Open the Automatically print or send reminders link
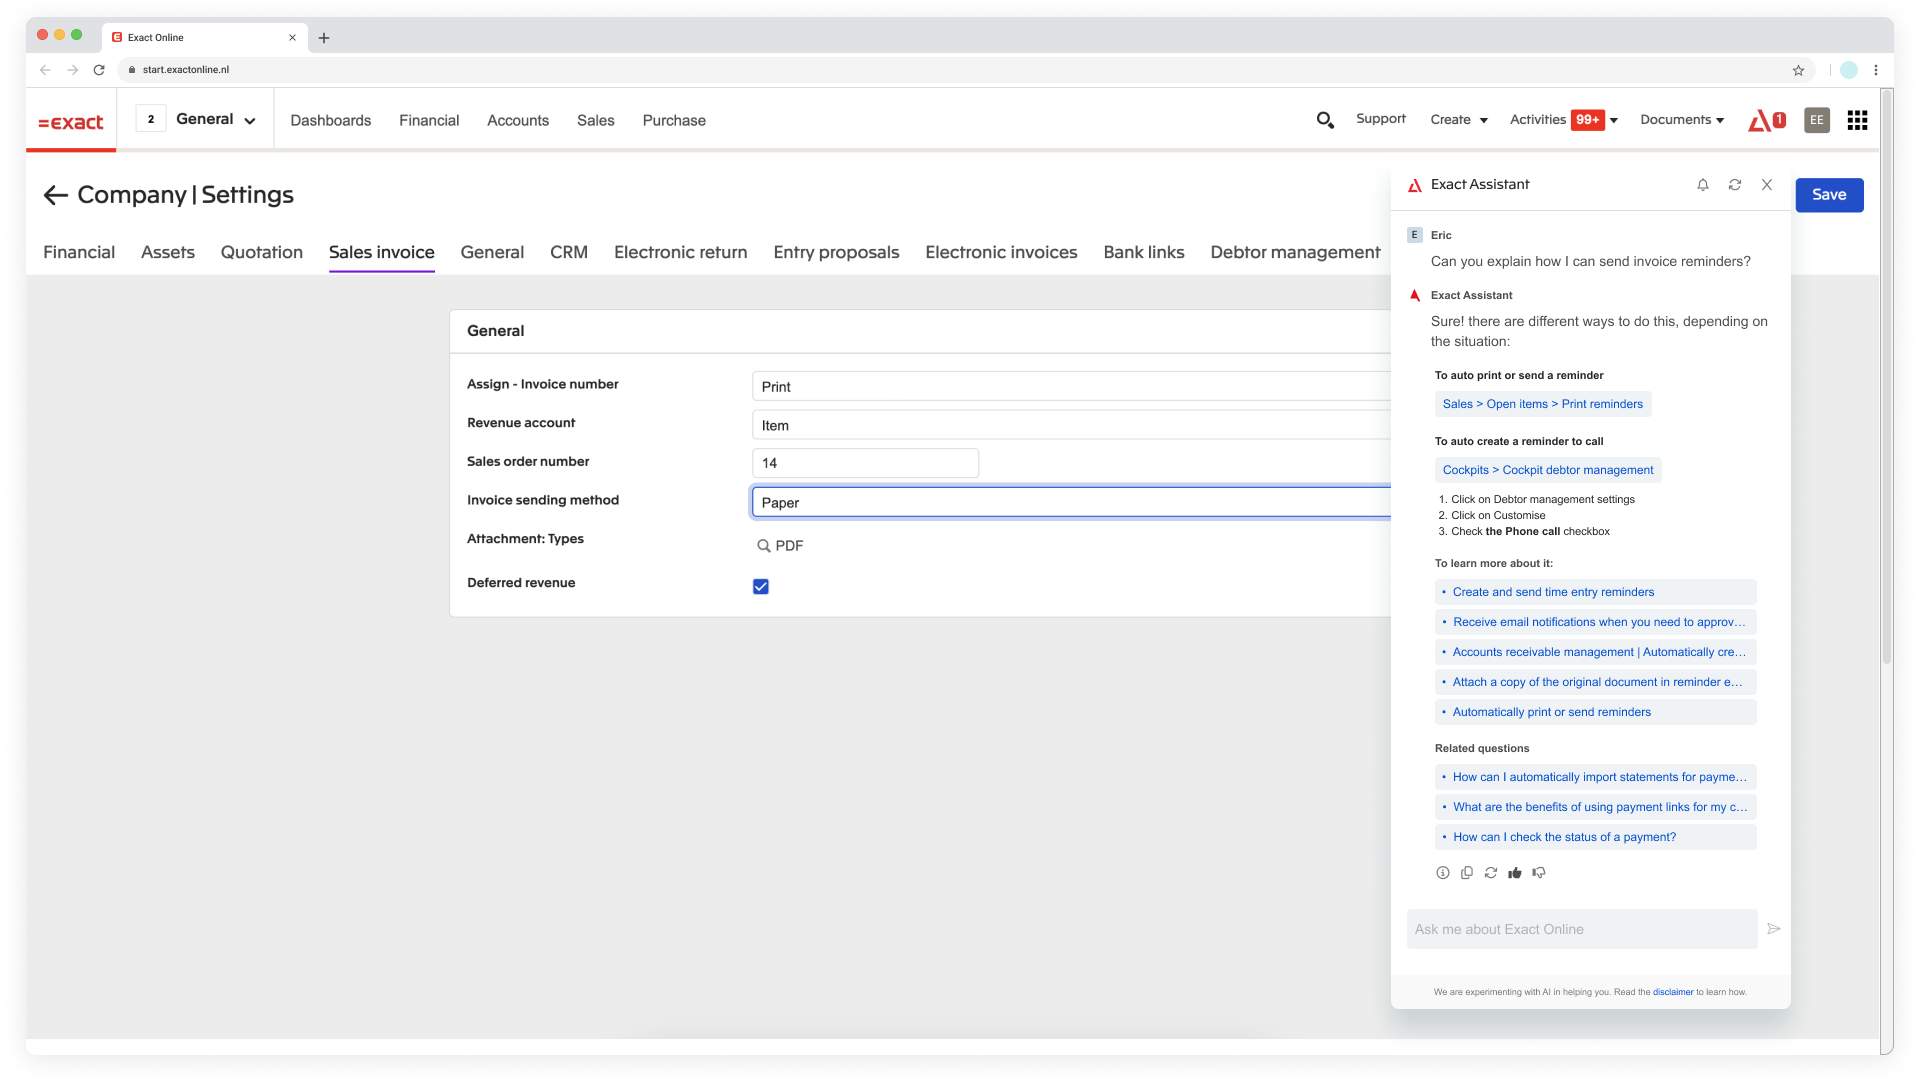 (x=1551, y=712)
